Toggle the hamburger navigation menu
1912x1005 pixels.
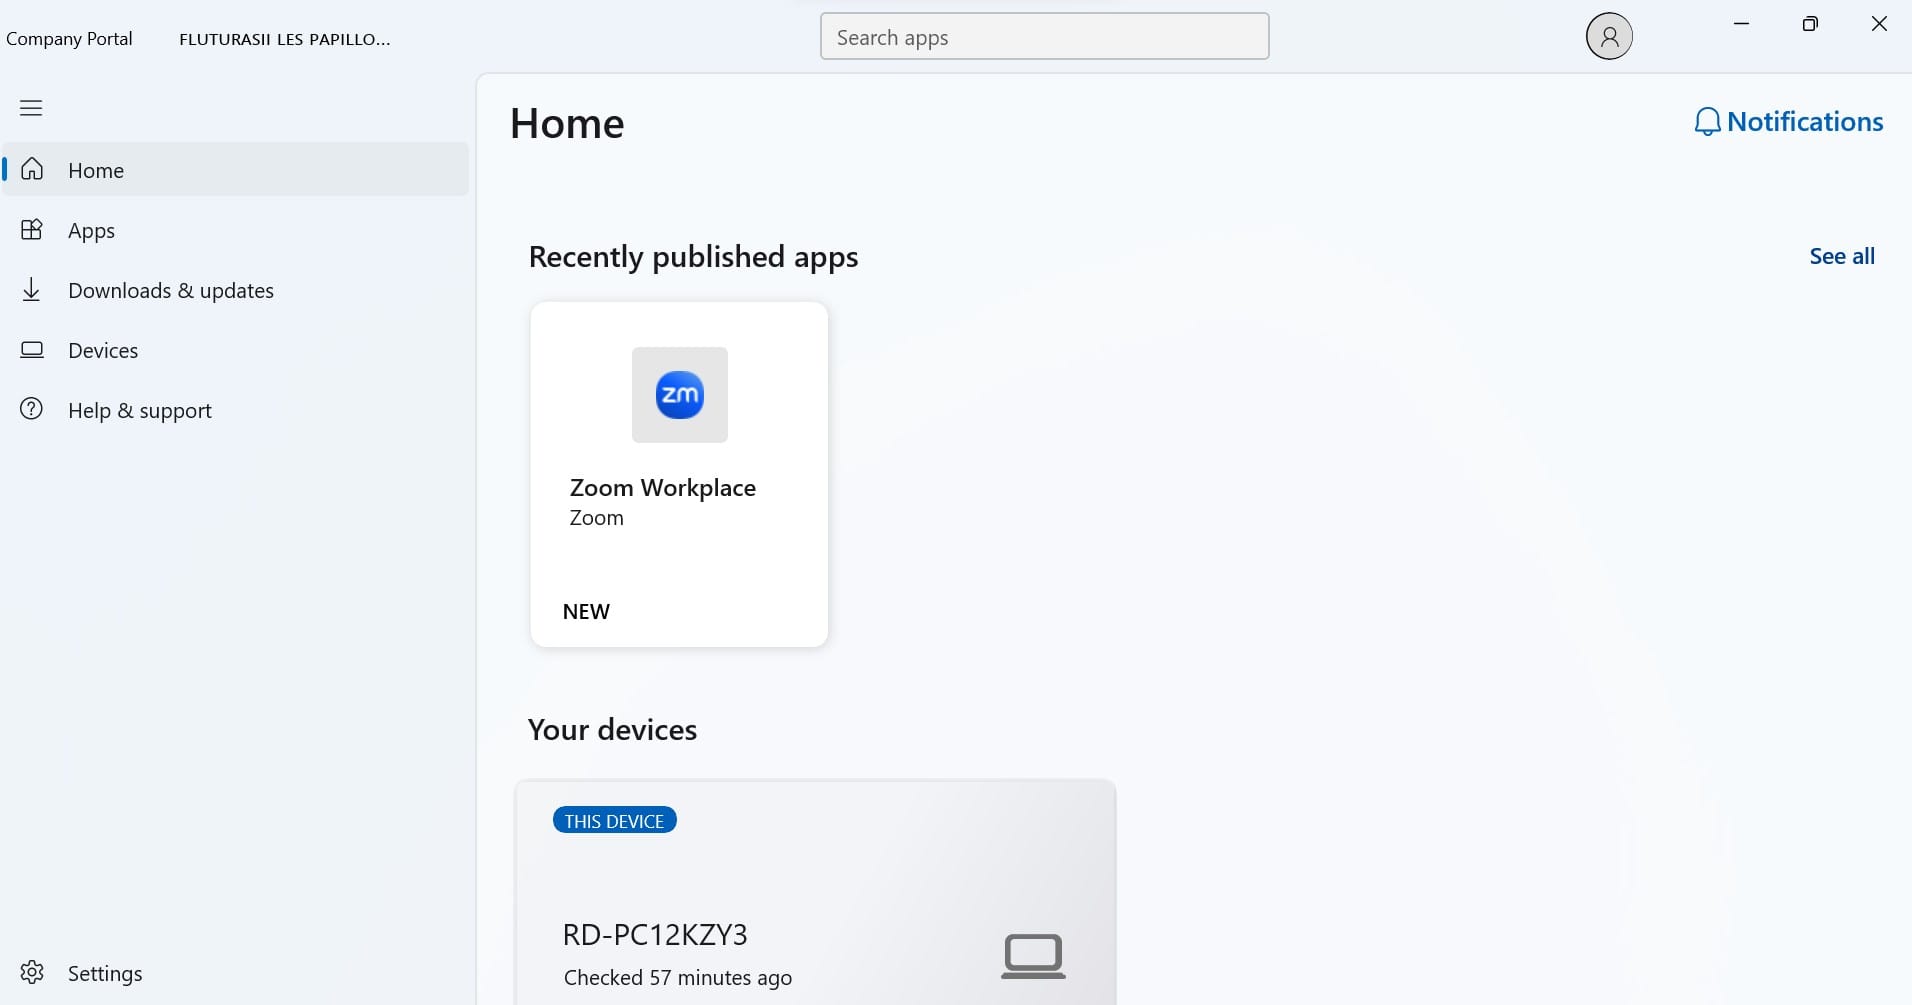click(31, 108)
